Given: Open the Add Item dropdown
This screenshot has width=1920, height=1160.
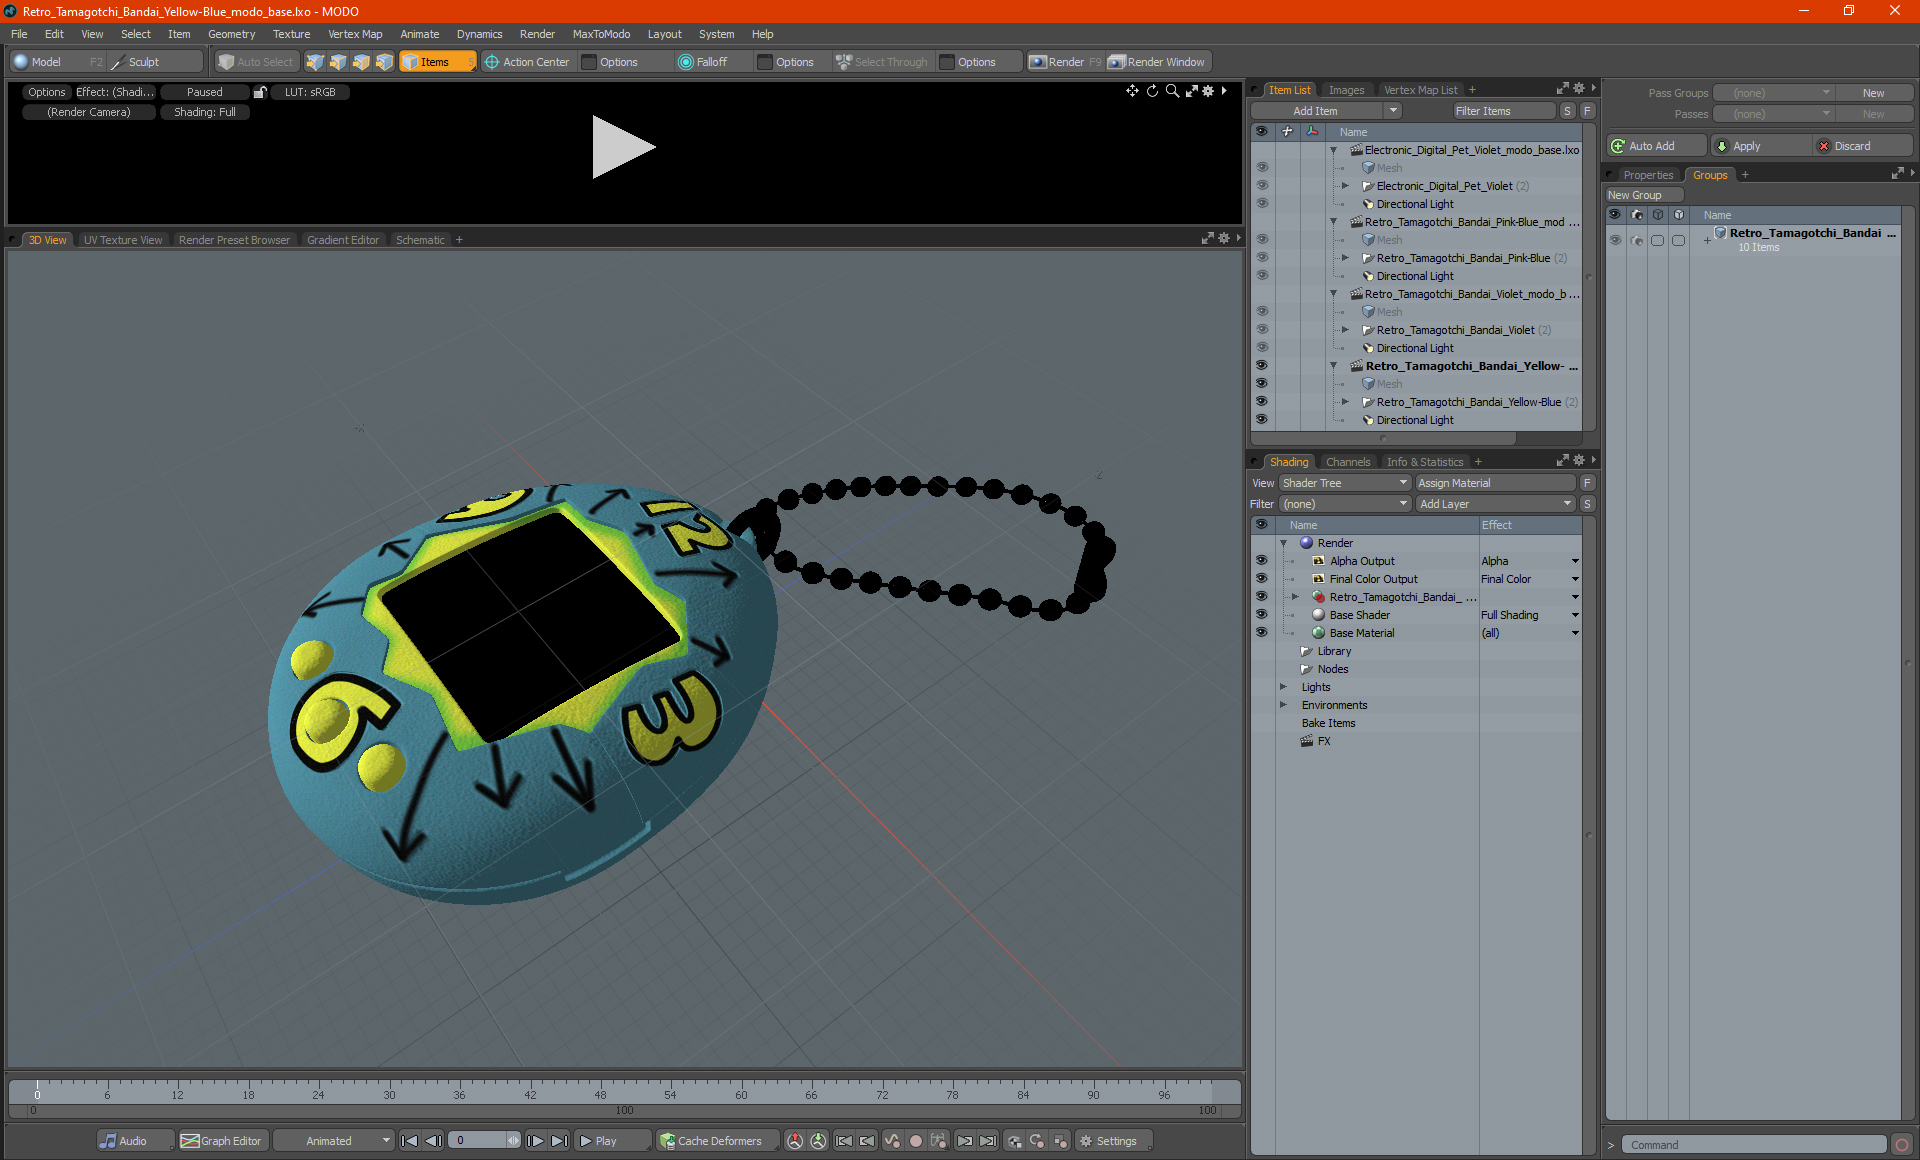Looking at the screenshot, I should [1326, 111].
